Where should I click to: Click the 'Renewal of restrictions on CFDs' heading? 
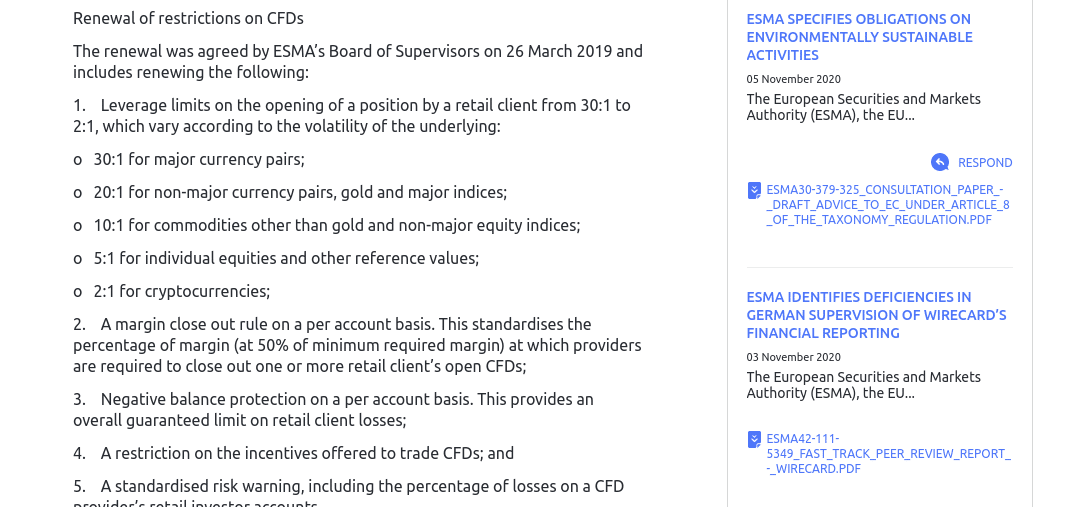pos(188,18)
